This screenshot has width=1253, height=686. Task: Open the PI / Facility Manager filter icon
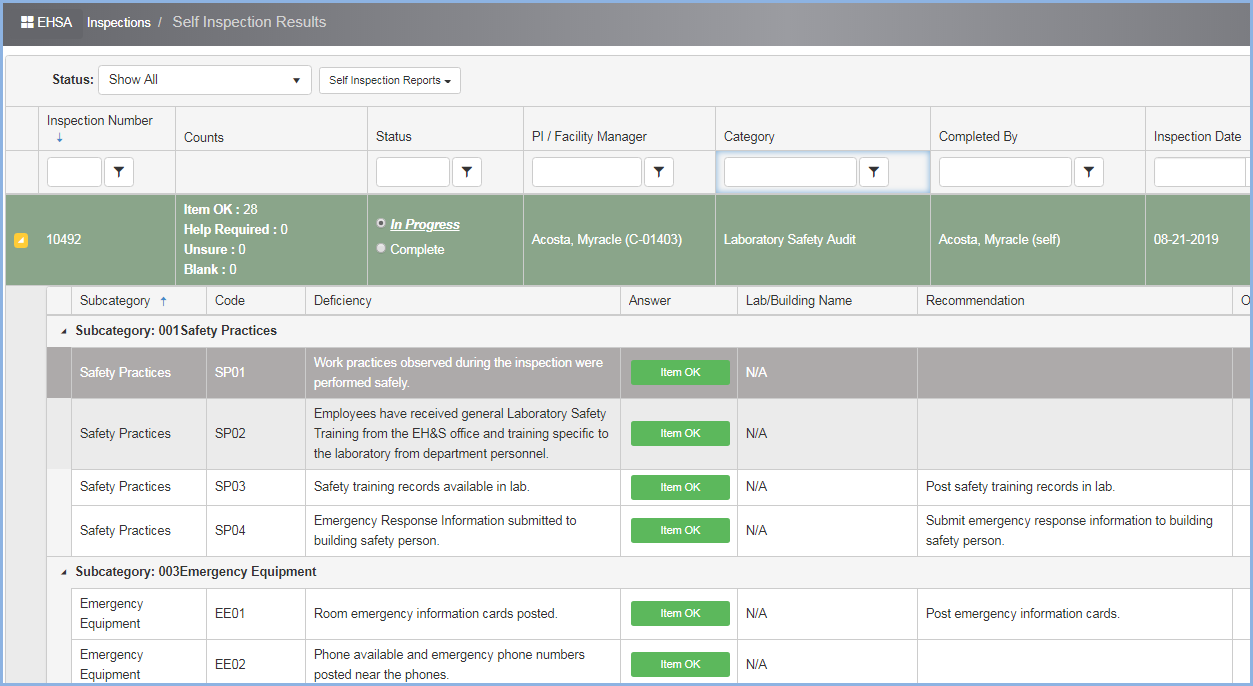(x=659, y=172)
